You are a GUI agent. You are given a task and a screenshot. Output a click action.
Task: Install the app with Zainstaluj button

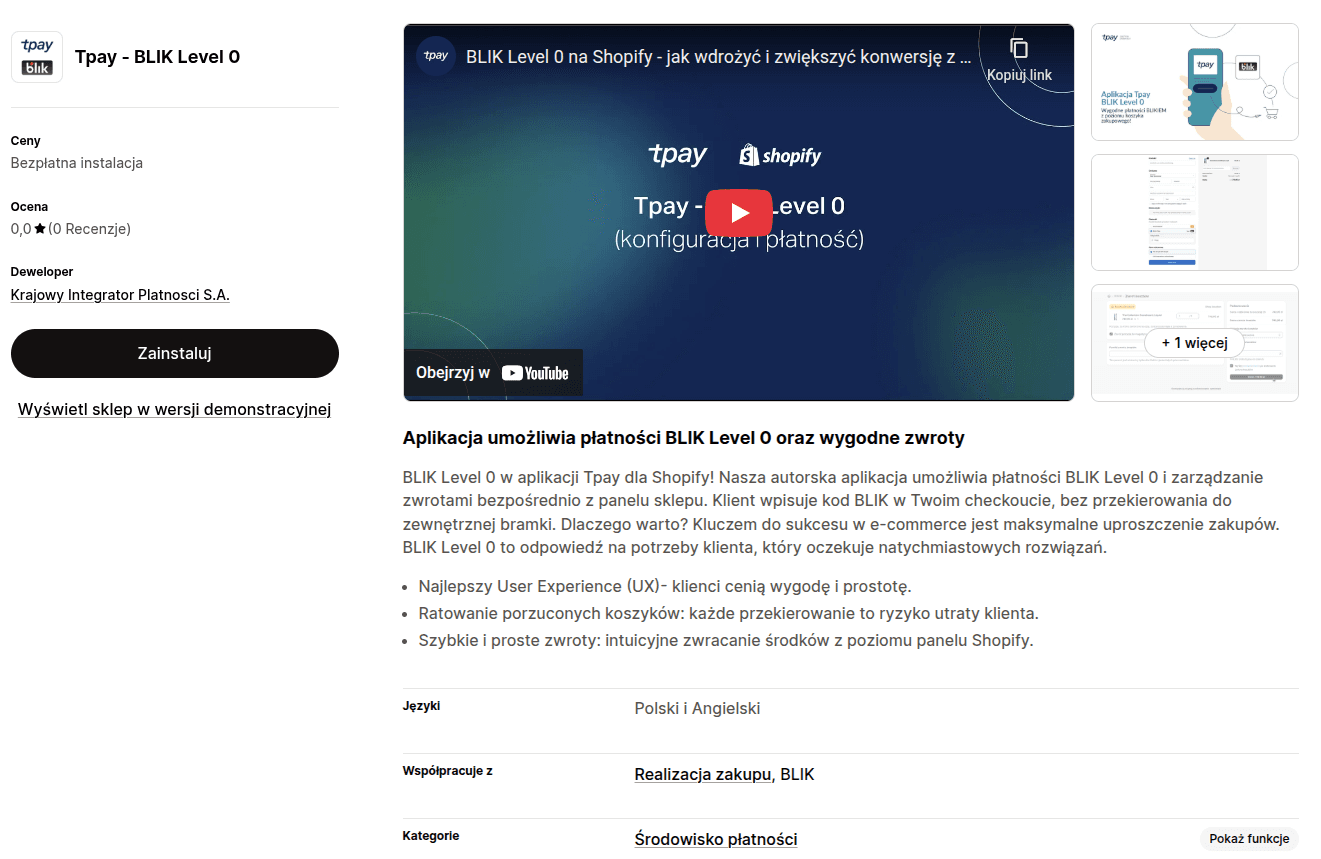pos(175,353)
